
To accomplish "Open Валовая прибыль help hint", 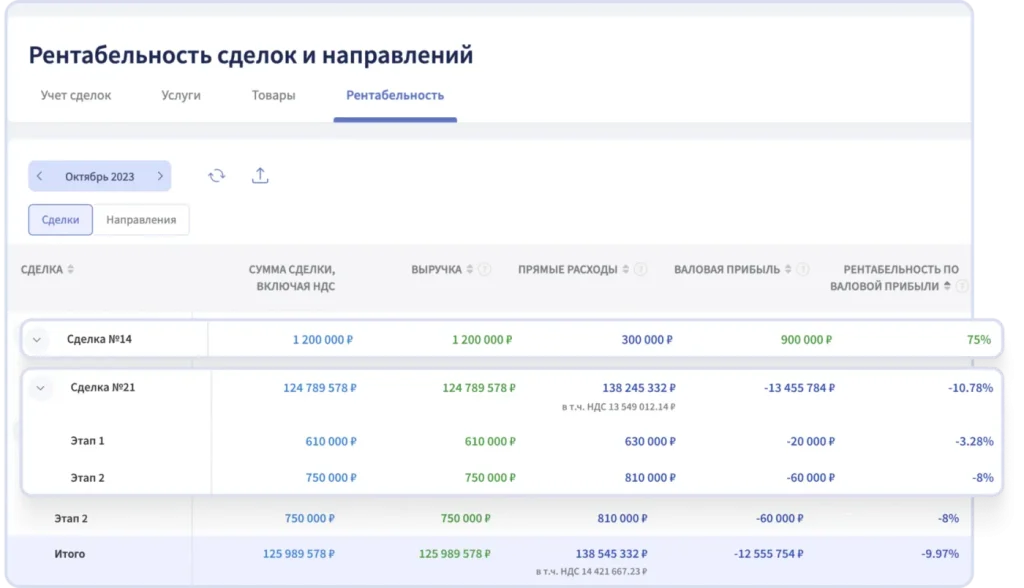I will coord(803,269).
